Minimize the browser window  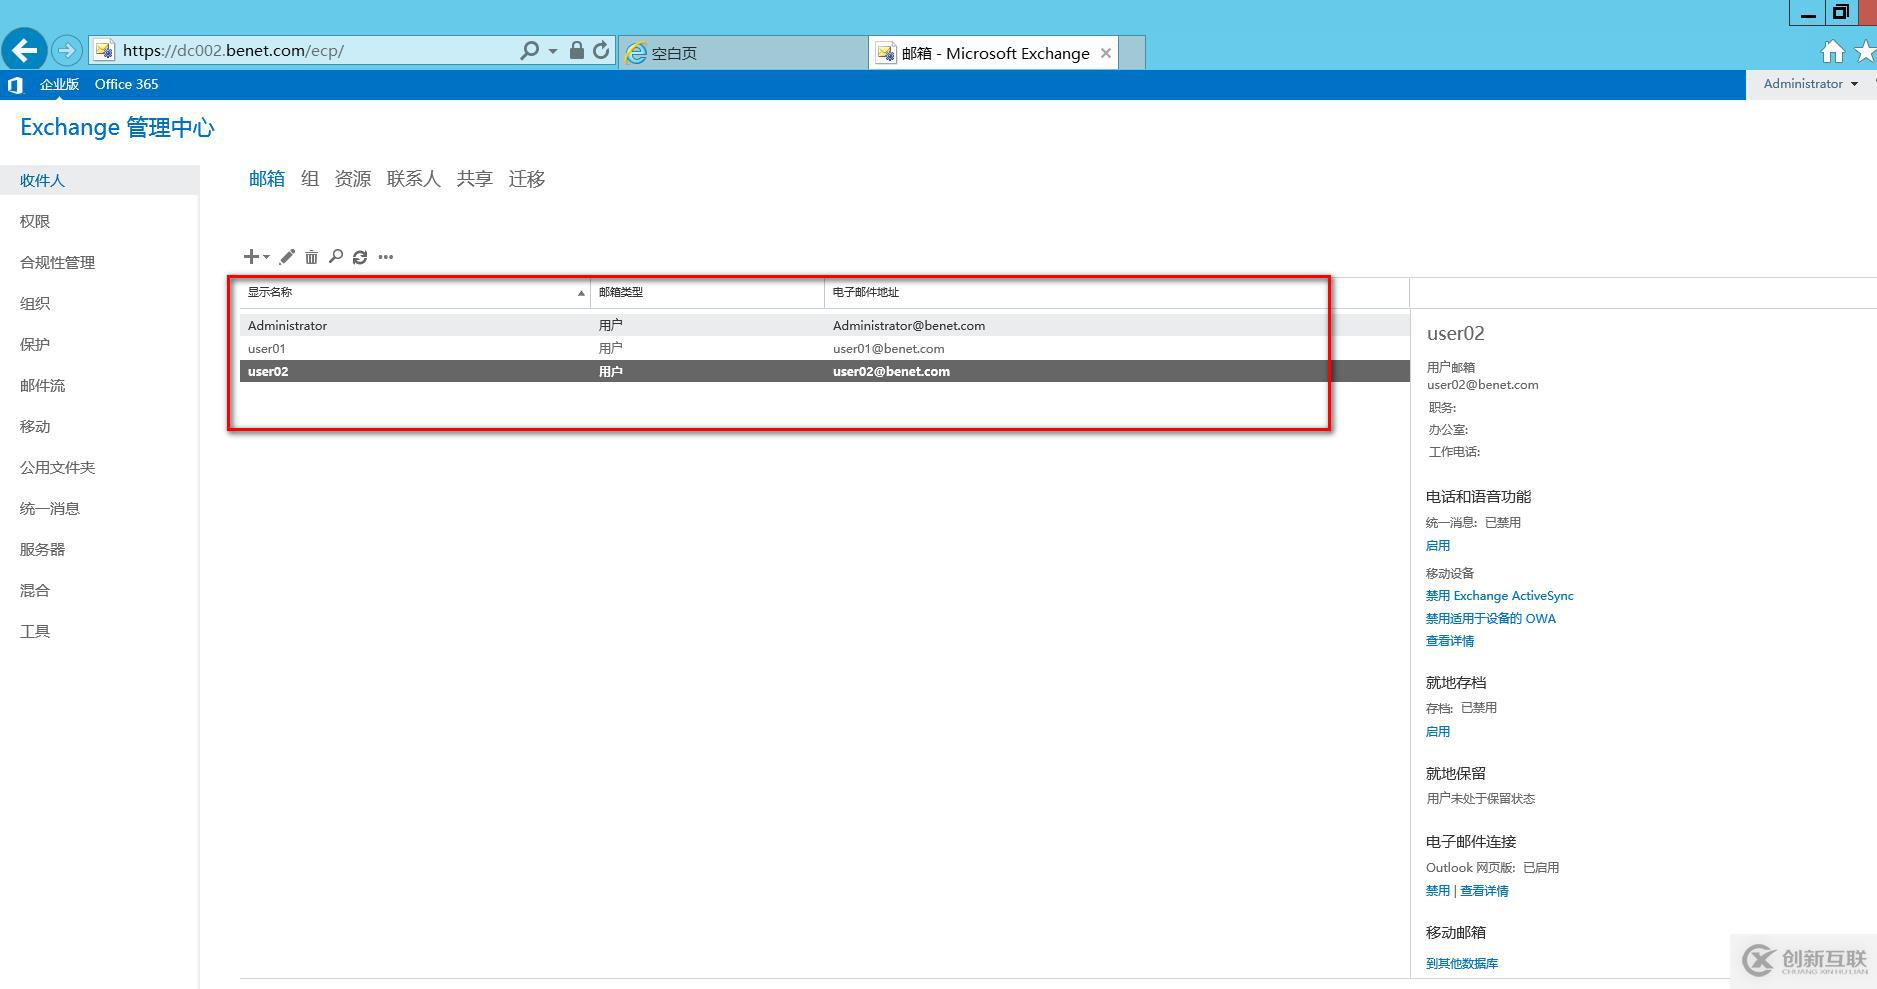click(1807, 13)
